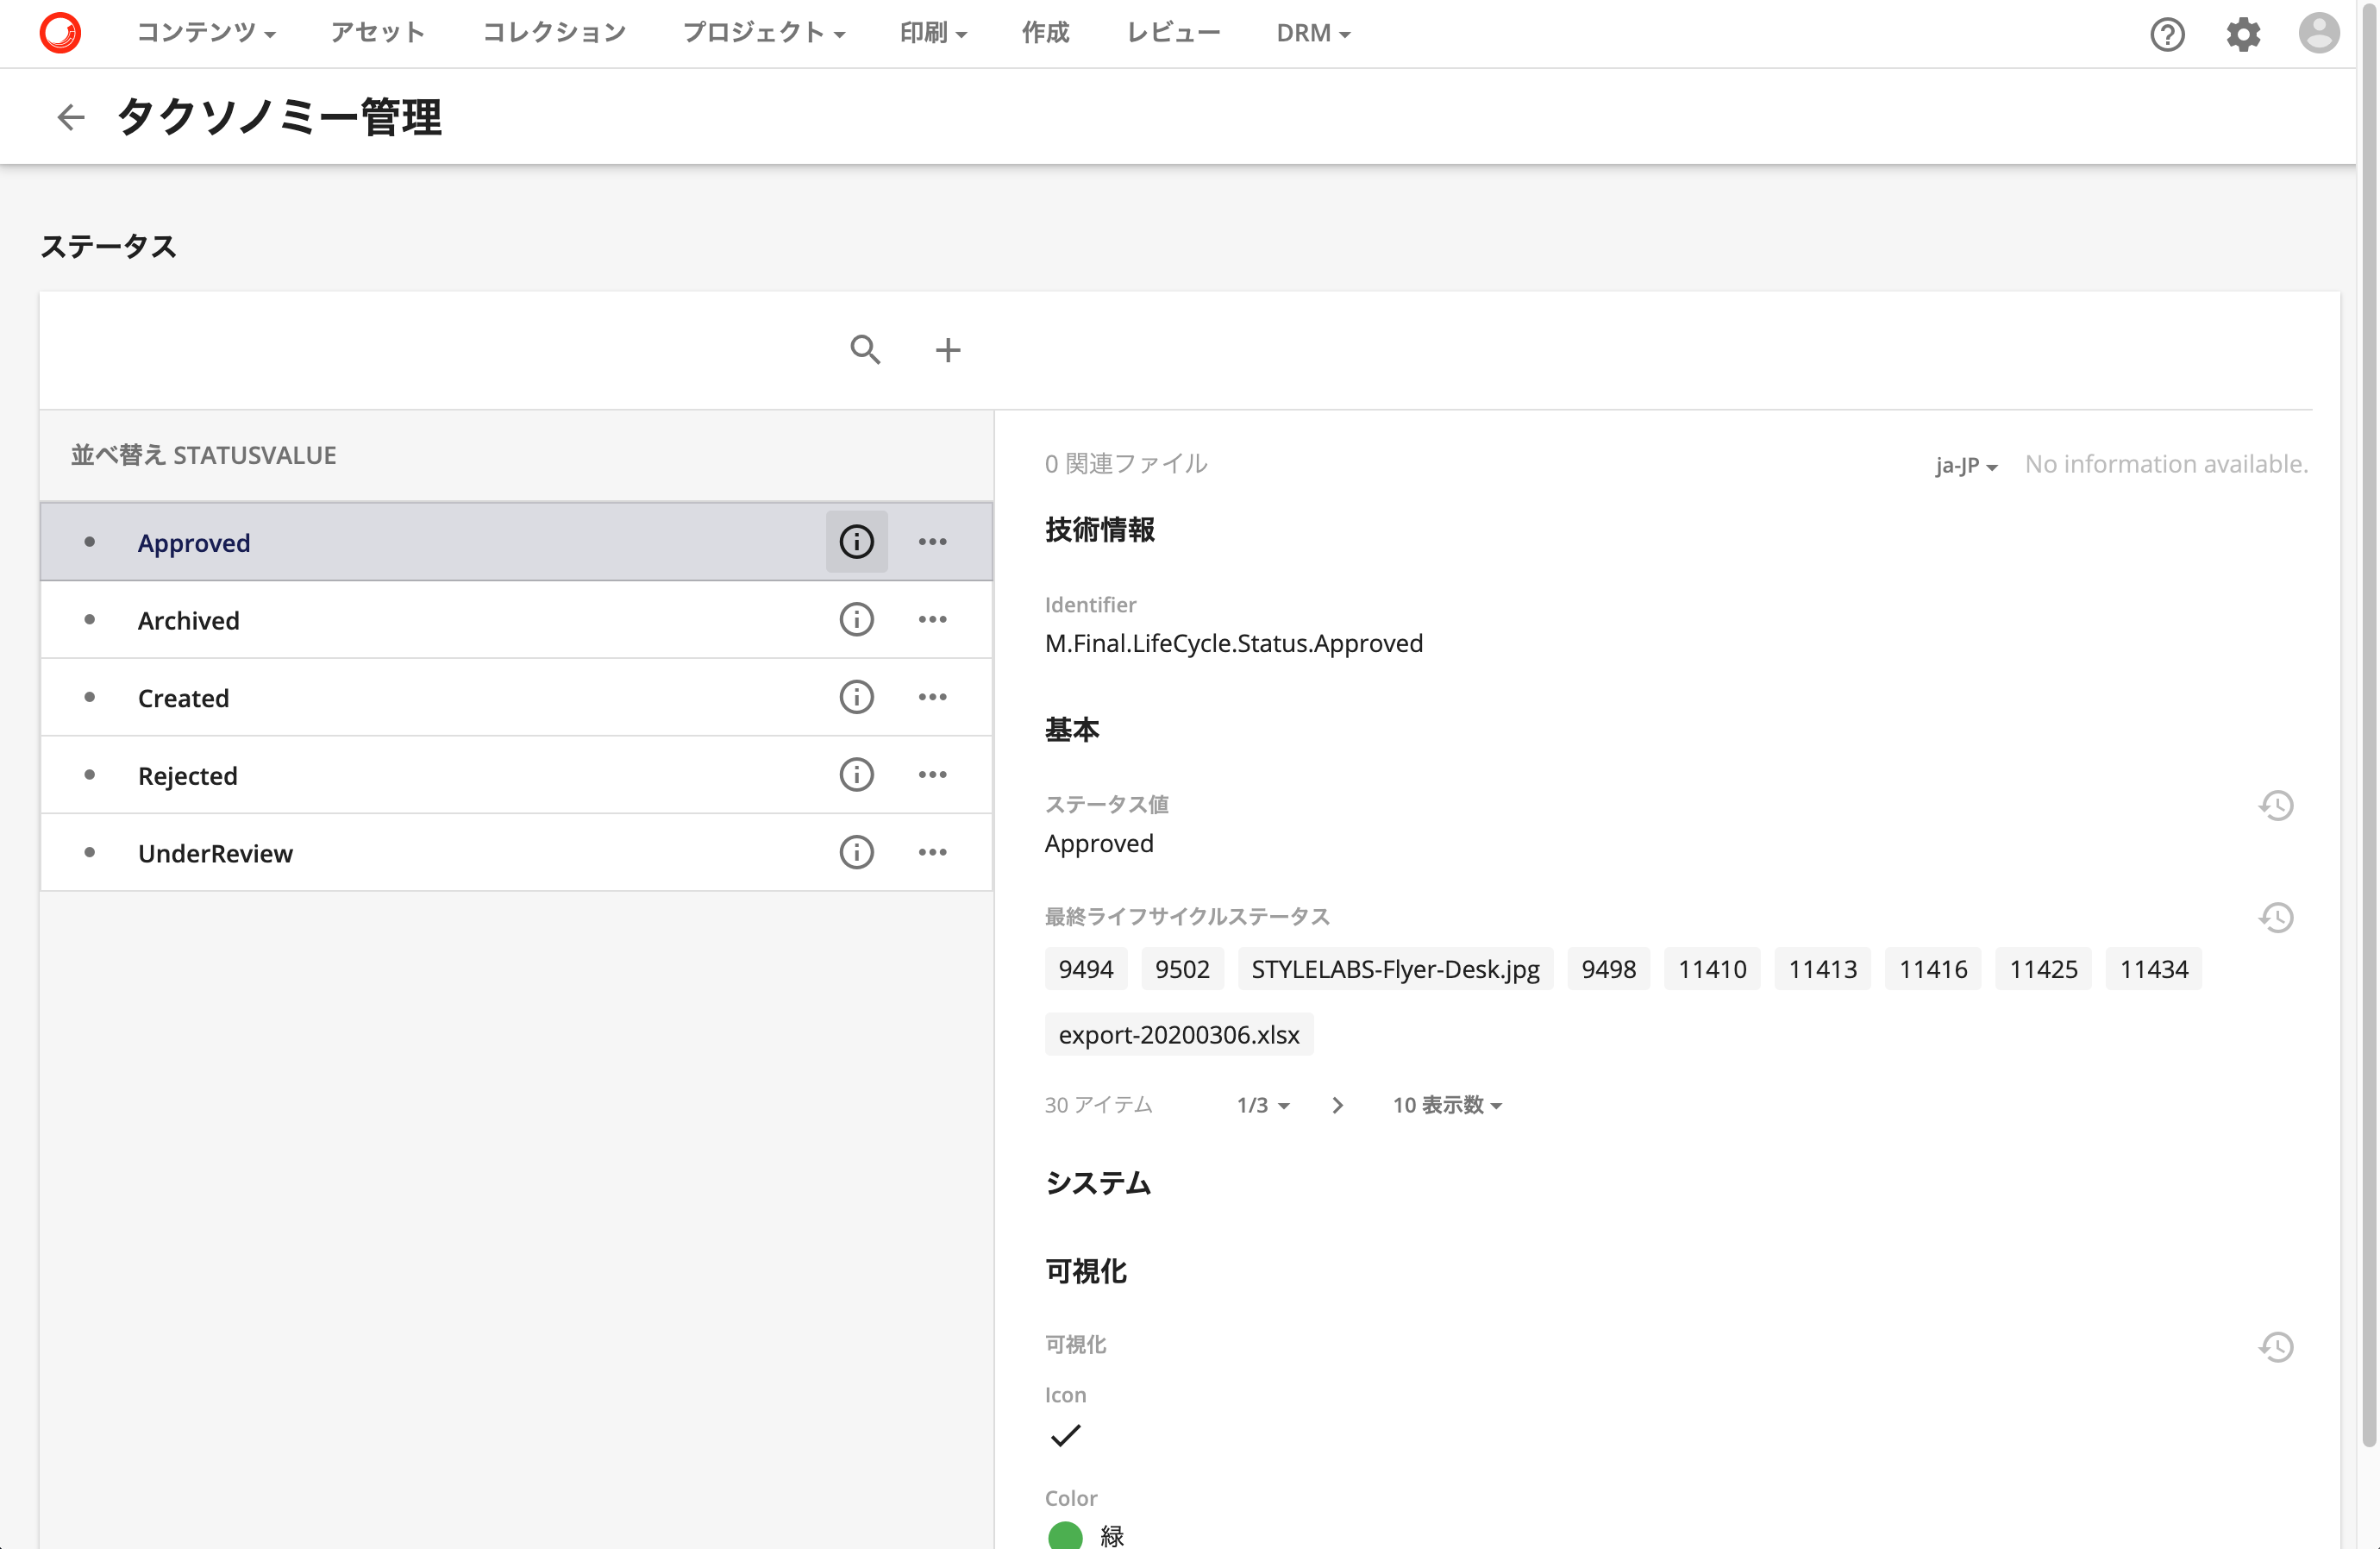View history of 最終ライフサイクルステータス field
Screen dimensions: 2380x1549
coord(2276,918)
